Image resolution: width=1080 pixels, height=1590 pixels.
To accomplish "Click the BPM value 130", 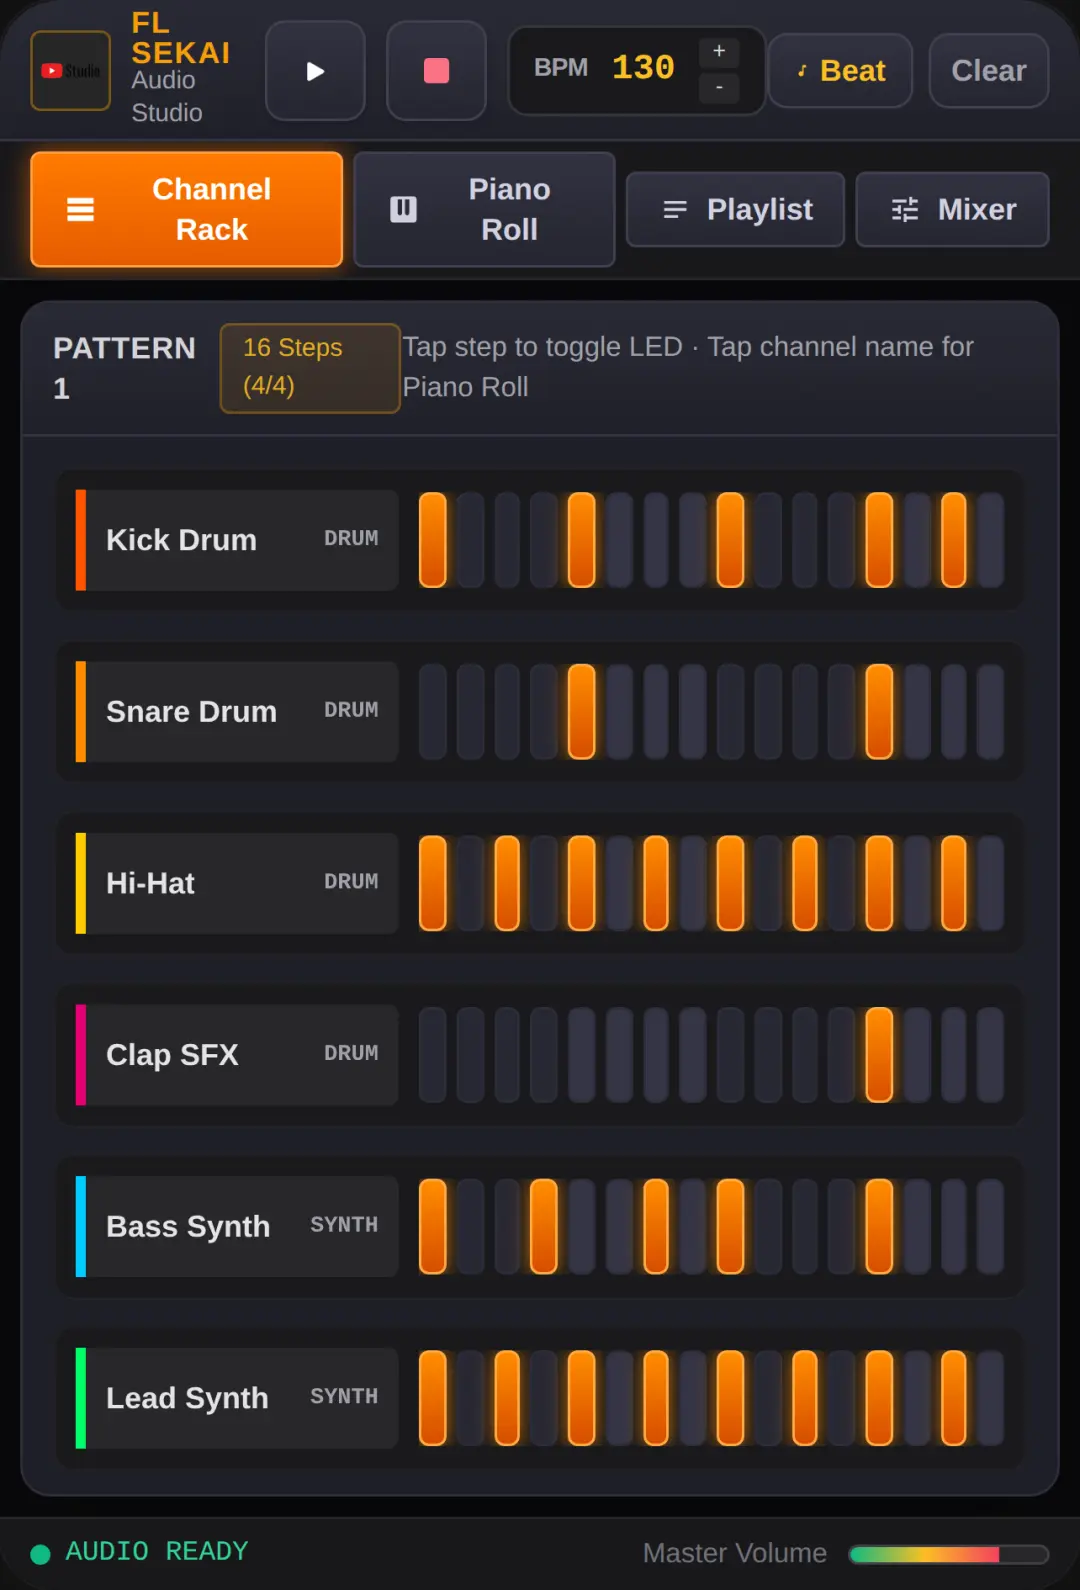I will 643,68.
